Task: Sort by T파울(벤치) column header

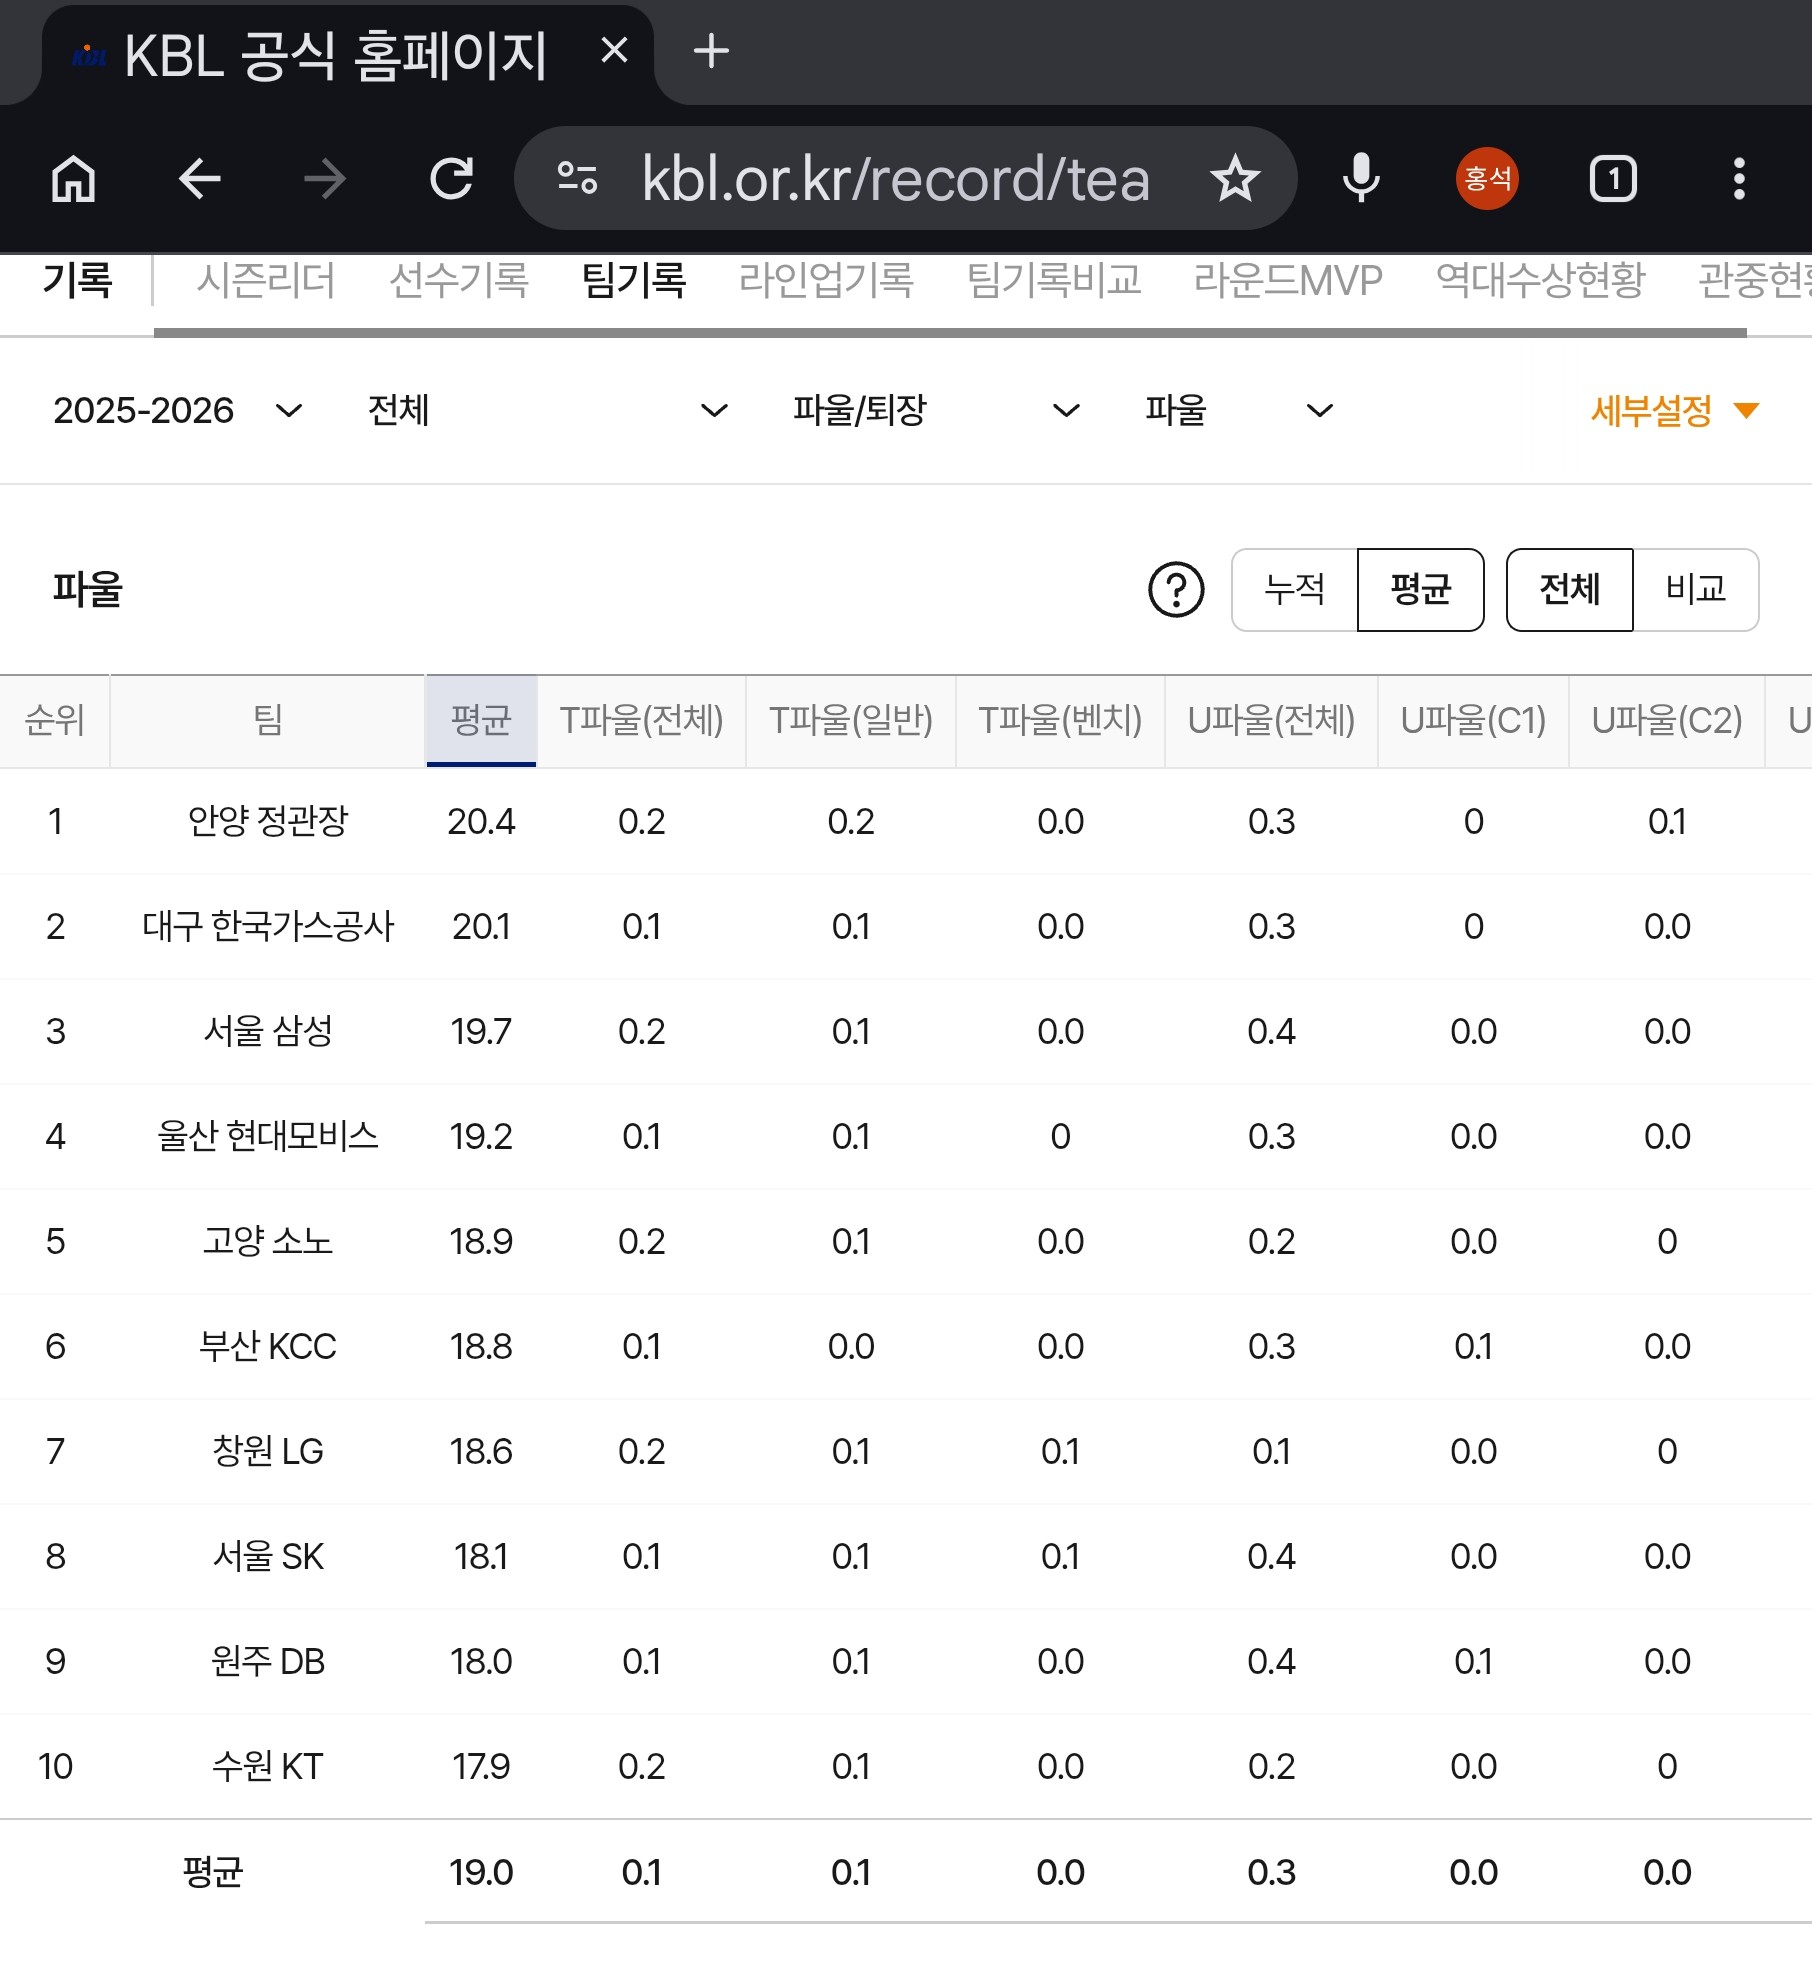Action: [1060, 721]
